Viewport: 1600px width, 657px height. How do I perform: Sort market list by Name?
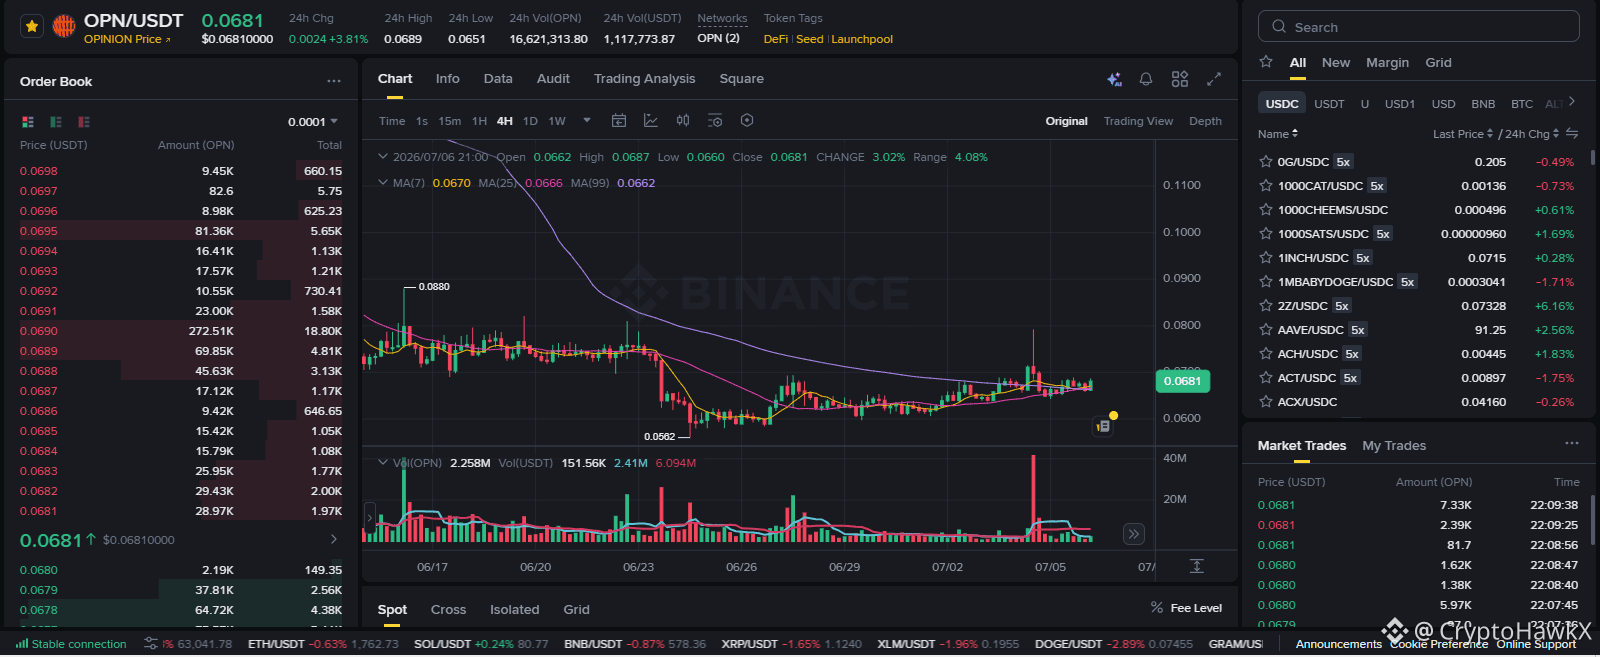(1278, 134)
